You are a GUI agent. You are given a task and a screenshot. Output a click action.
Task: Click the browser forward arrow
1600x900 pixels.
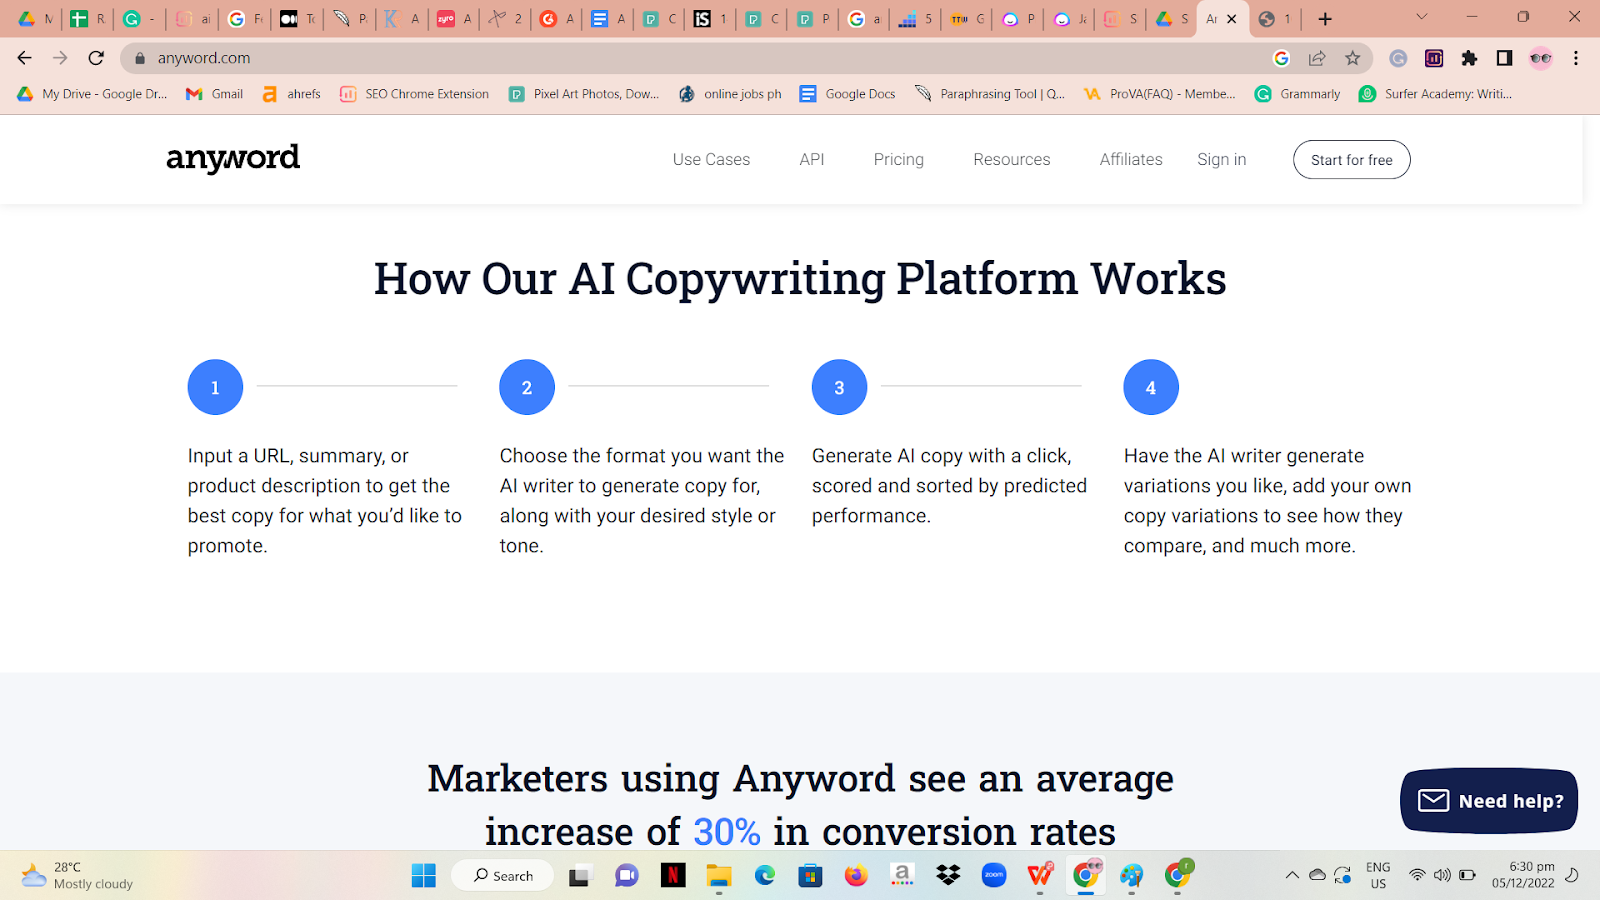[x=60, y=58]
